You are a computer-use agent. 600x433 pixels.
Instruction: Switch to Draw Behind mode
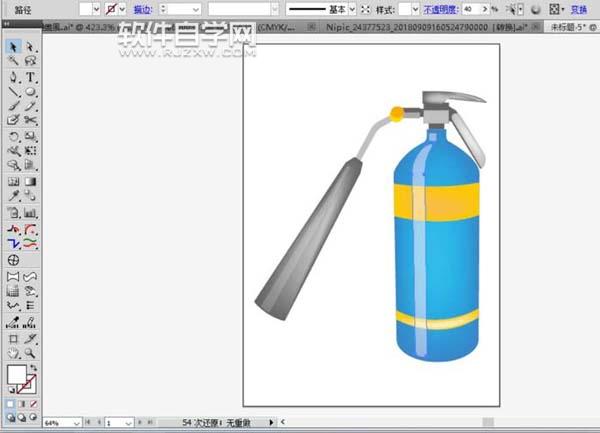coord(22,417)
